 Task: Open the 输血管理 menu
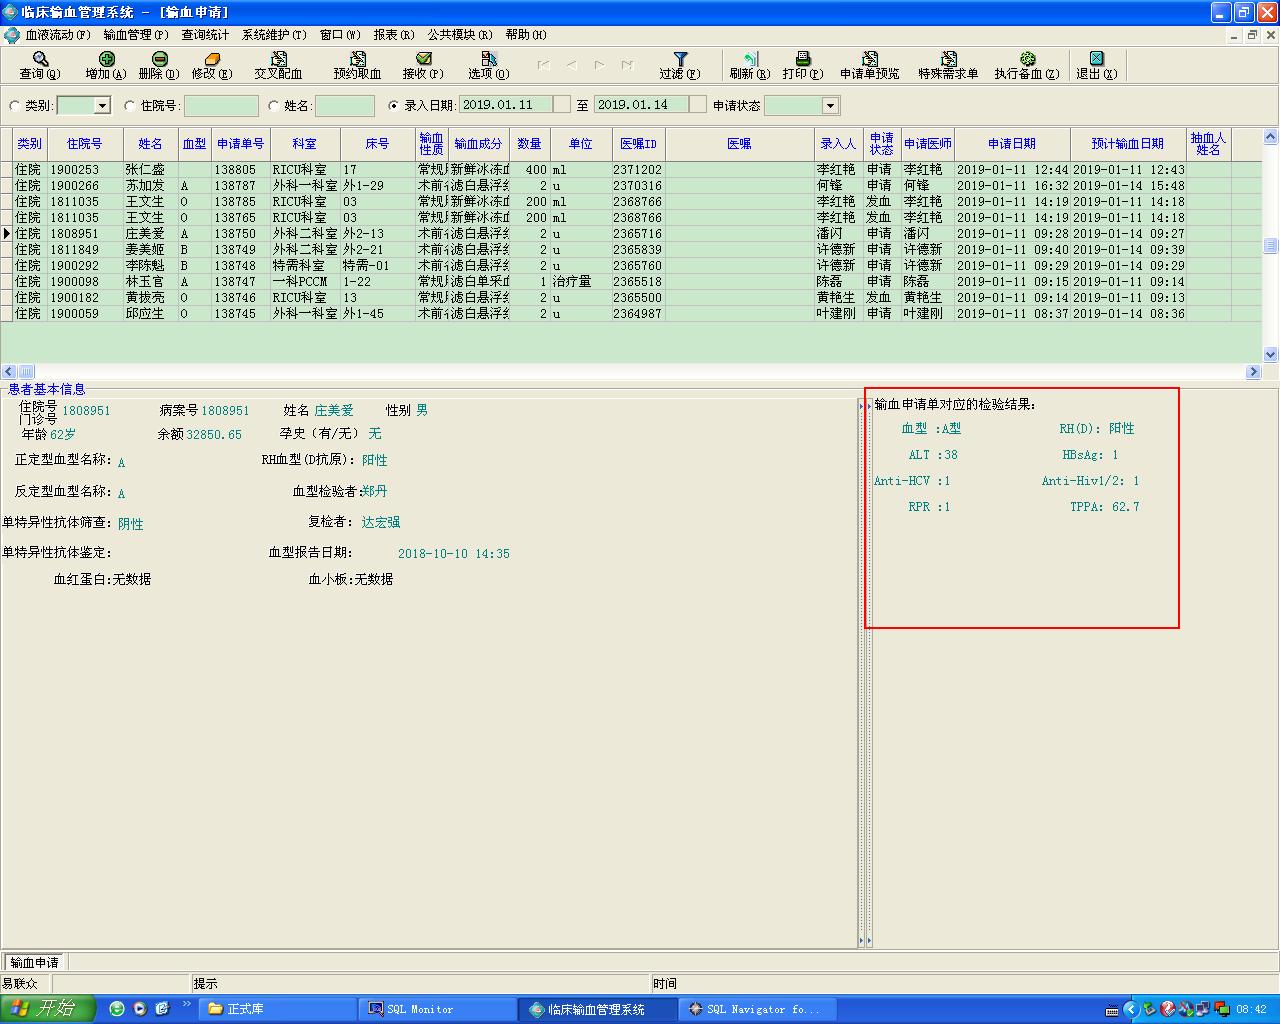135,34
